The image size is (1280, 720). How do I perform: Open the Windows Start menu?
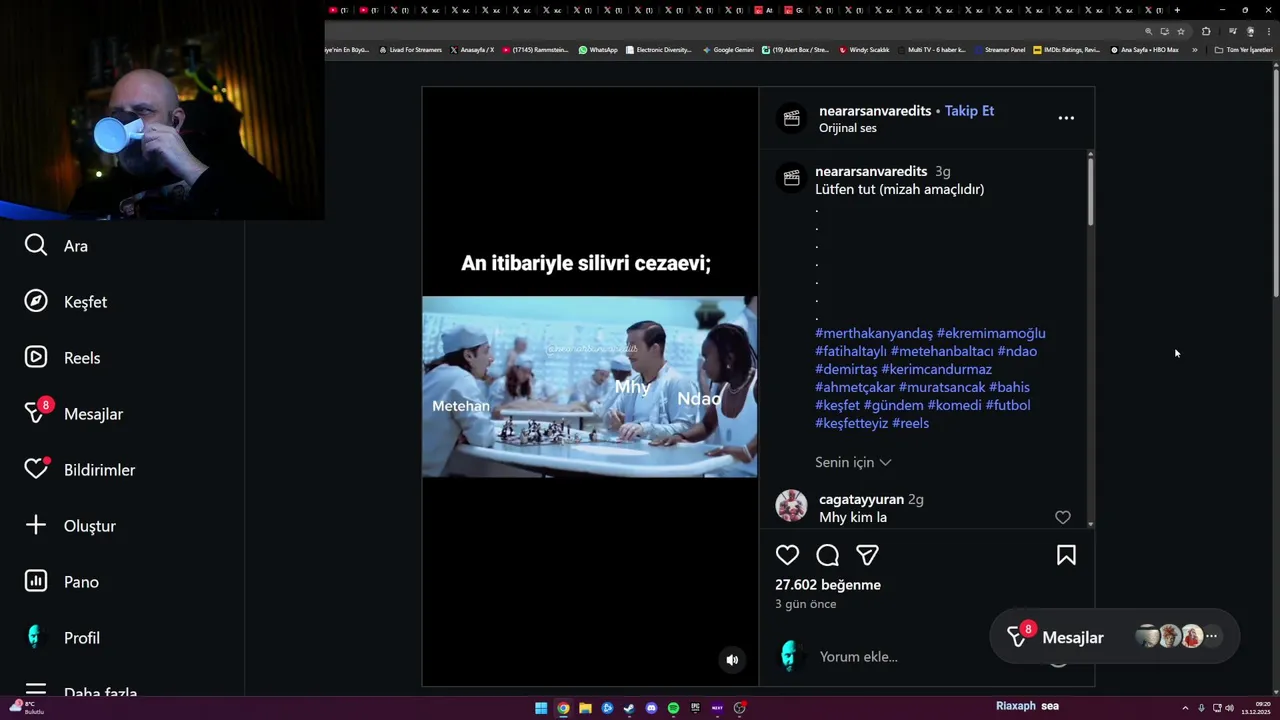541,708
